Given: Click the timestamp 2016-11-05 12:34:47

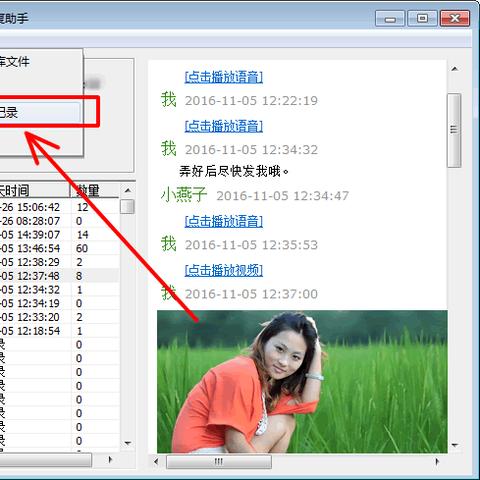Looking at the screenshot, I should pos(283,196).
